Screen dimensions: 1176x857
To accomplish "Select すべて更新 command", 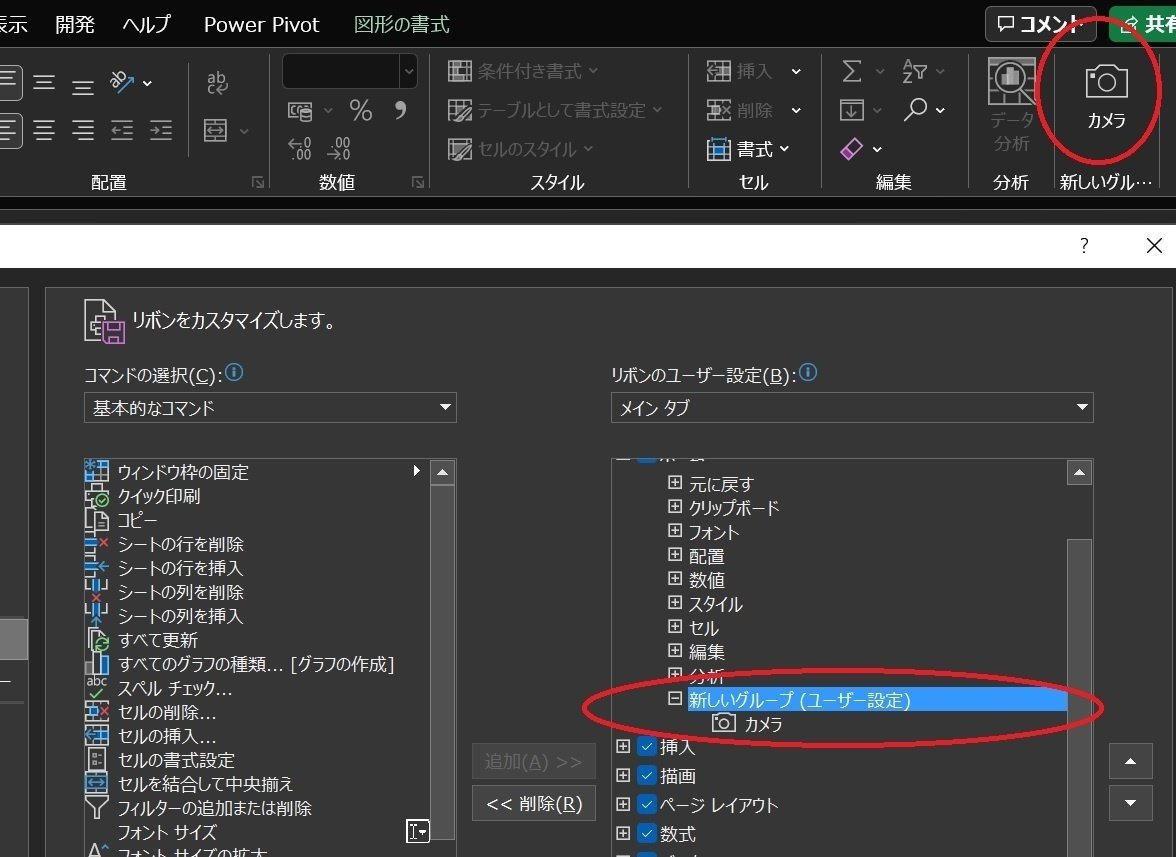I will (x=256, y=640).
